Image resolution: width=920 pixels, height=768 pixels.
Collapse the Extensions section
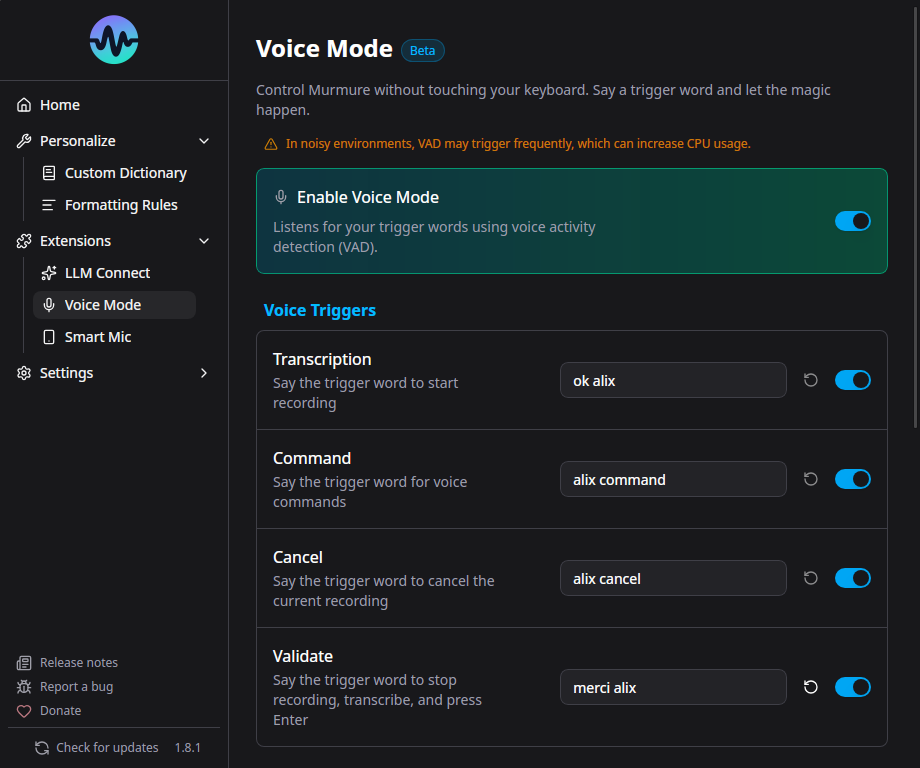point(204,241)
